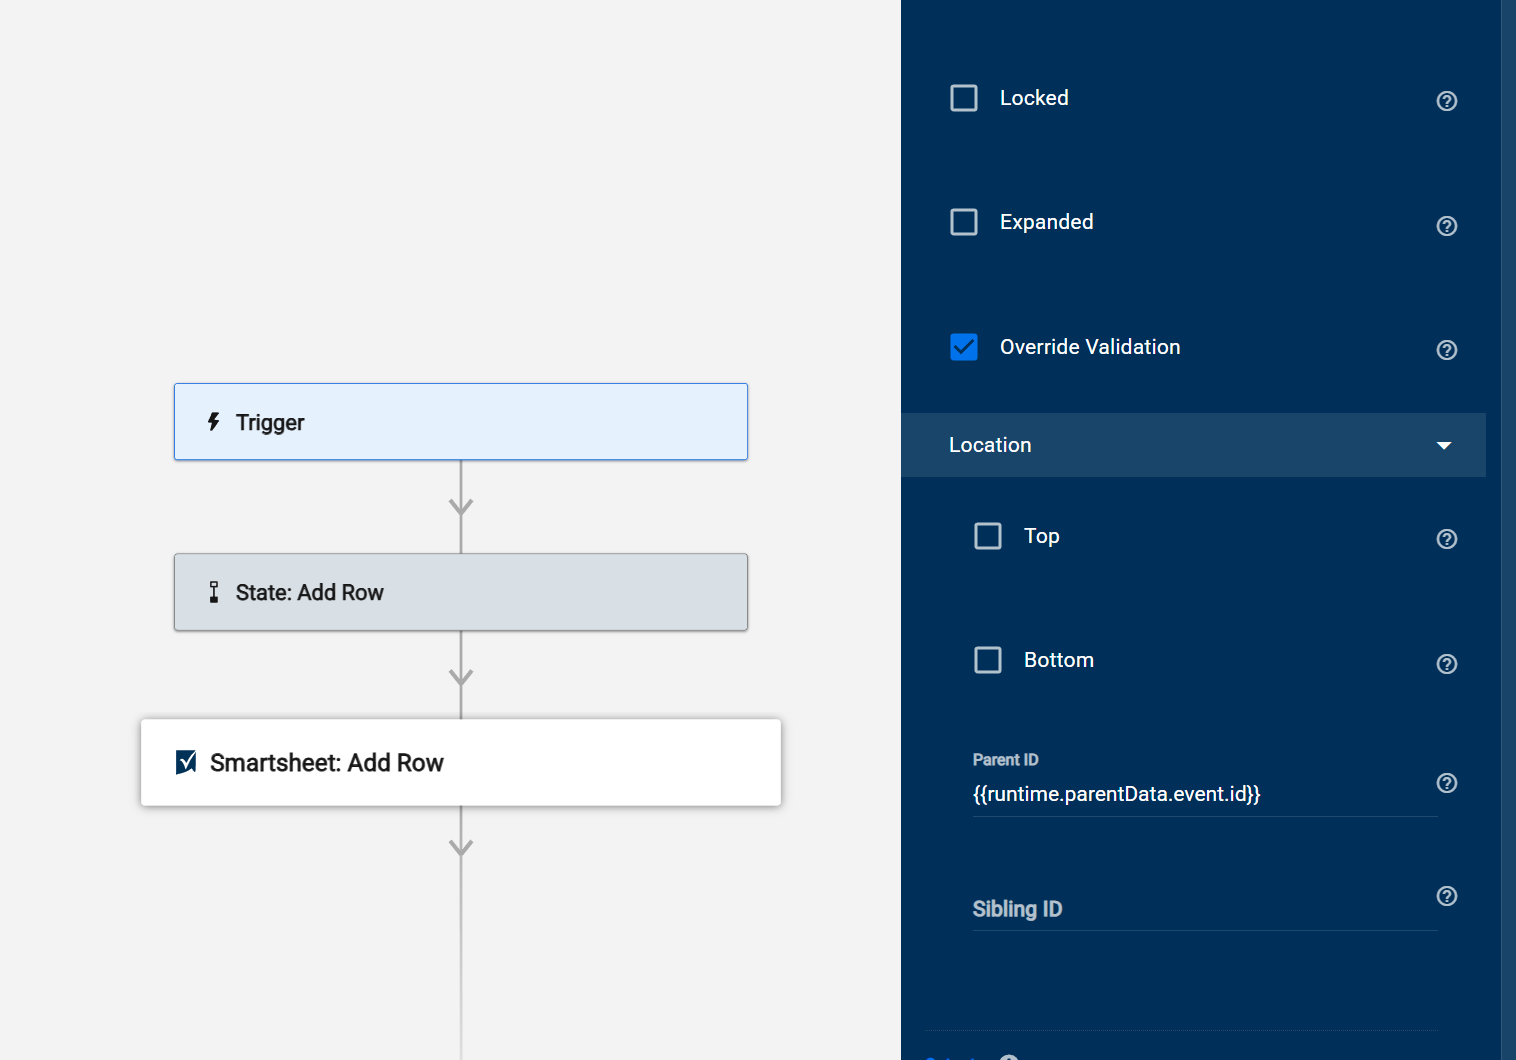This screenshot has width=1516, height=1060.
Task: Collapse the Location section arrow
Action: tap(1443, 445)
